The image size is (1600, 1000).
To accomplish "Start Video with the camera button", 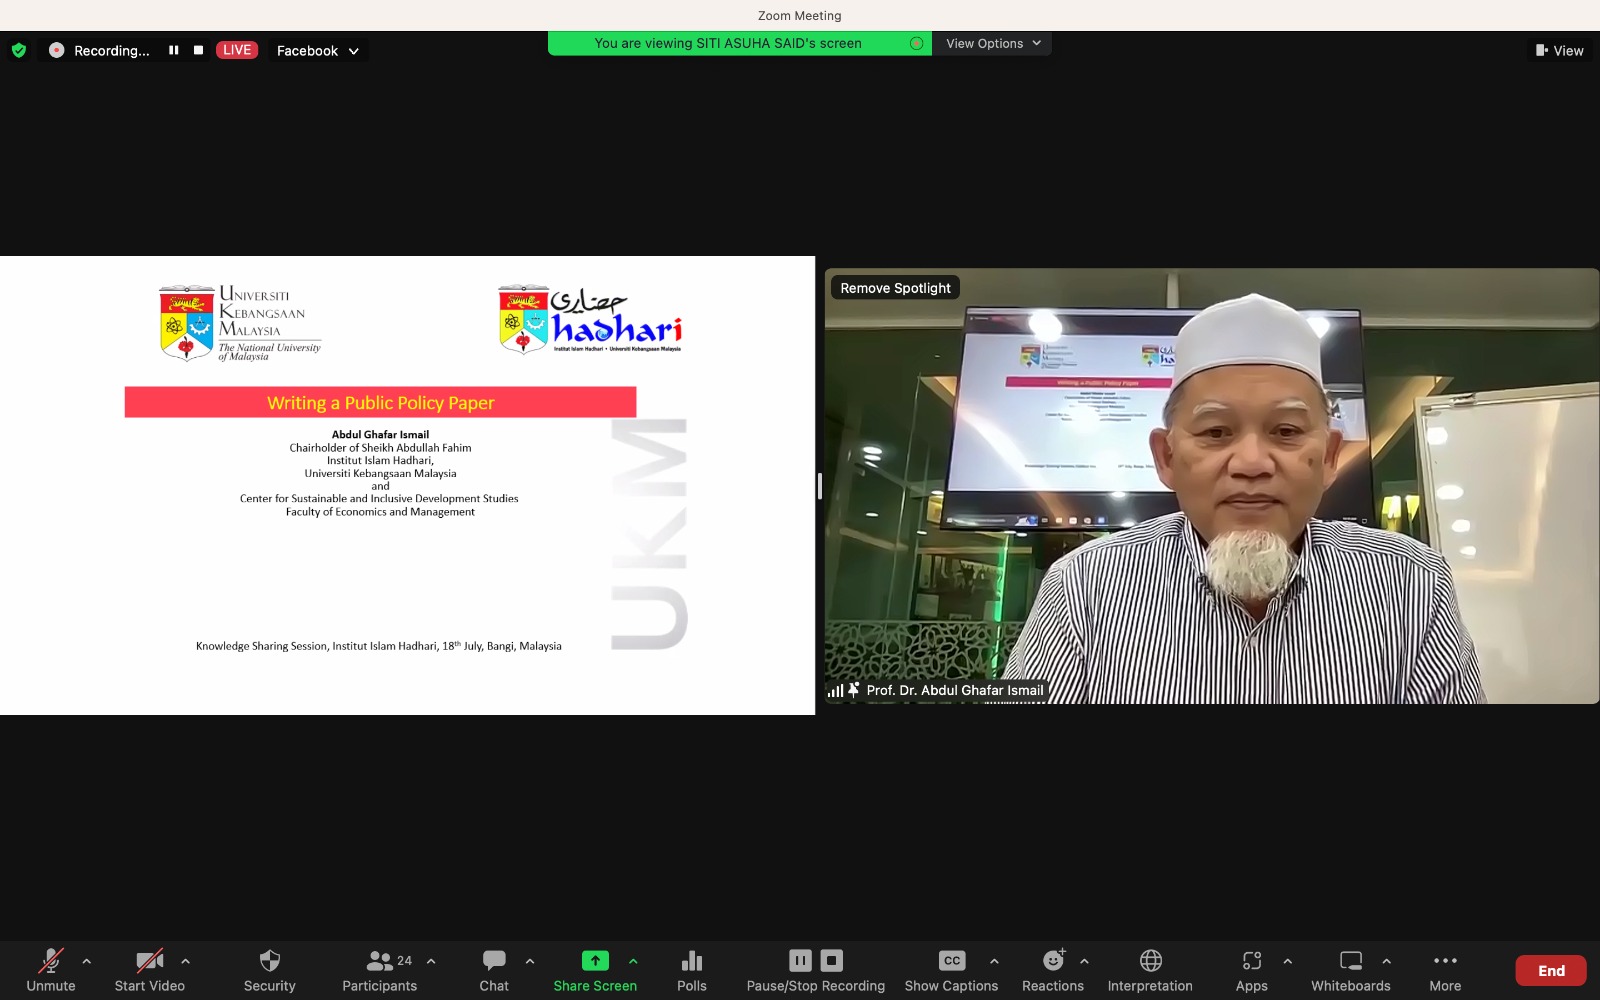I will tap(149, 970).
